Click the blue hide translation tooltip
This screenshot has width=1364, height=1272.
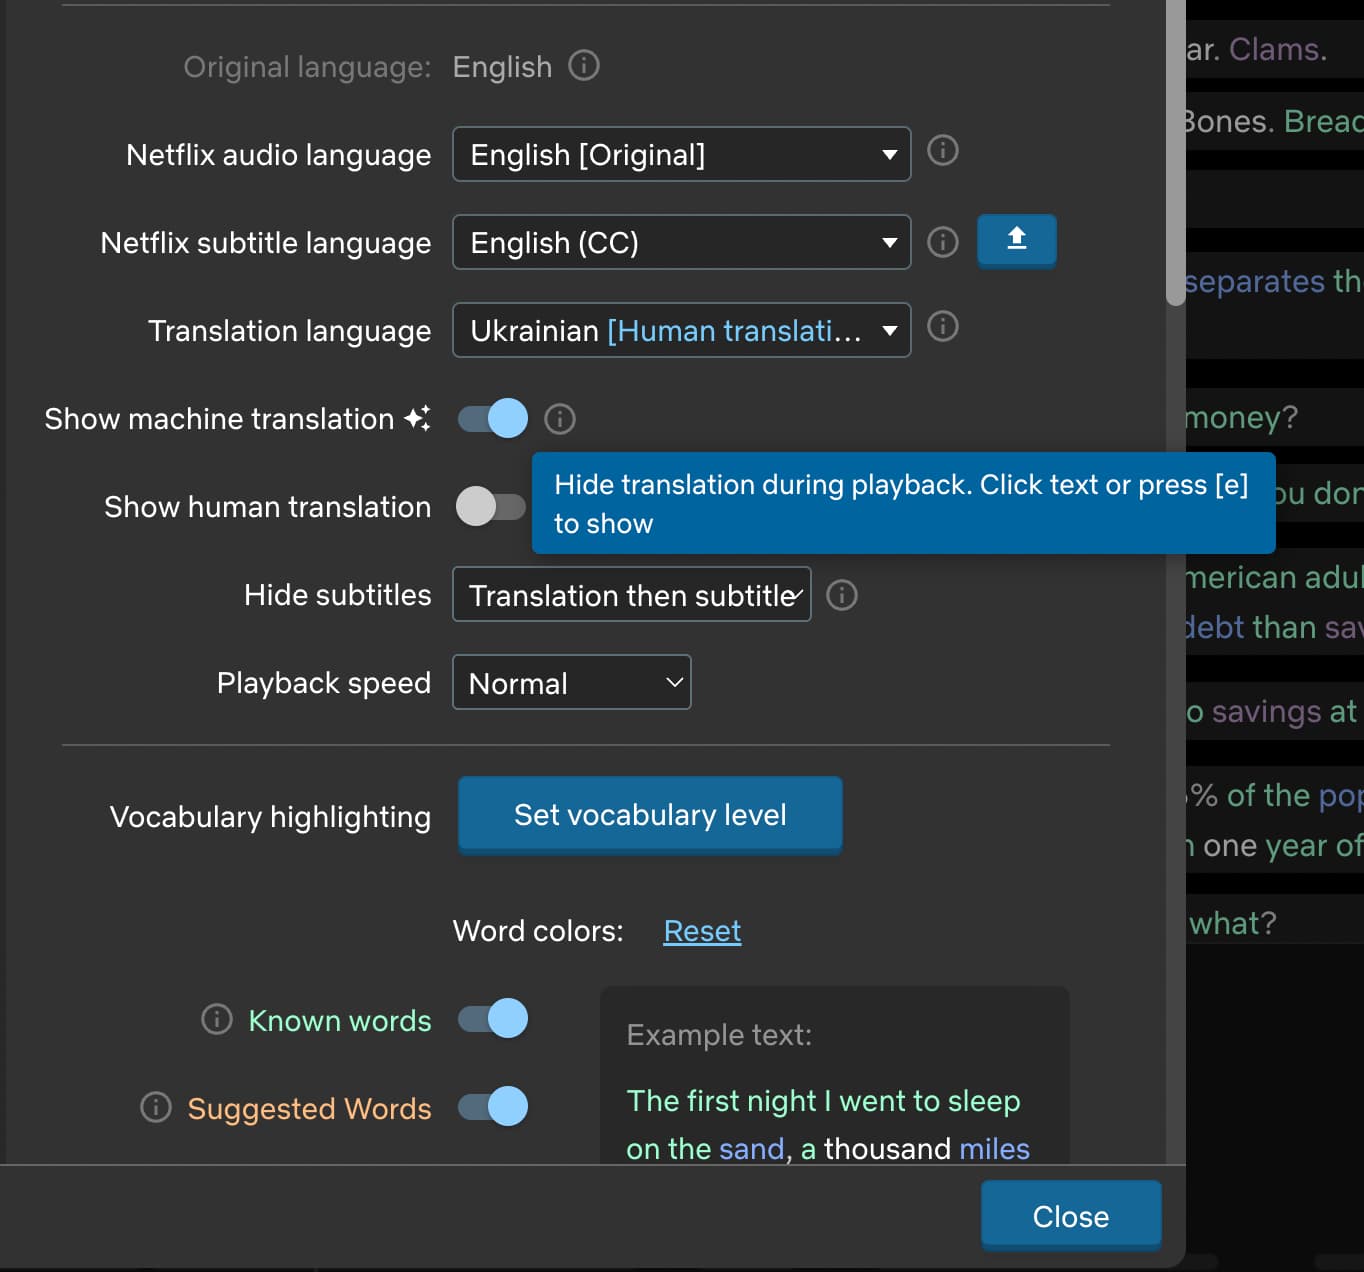click(x=903, y=503)
